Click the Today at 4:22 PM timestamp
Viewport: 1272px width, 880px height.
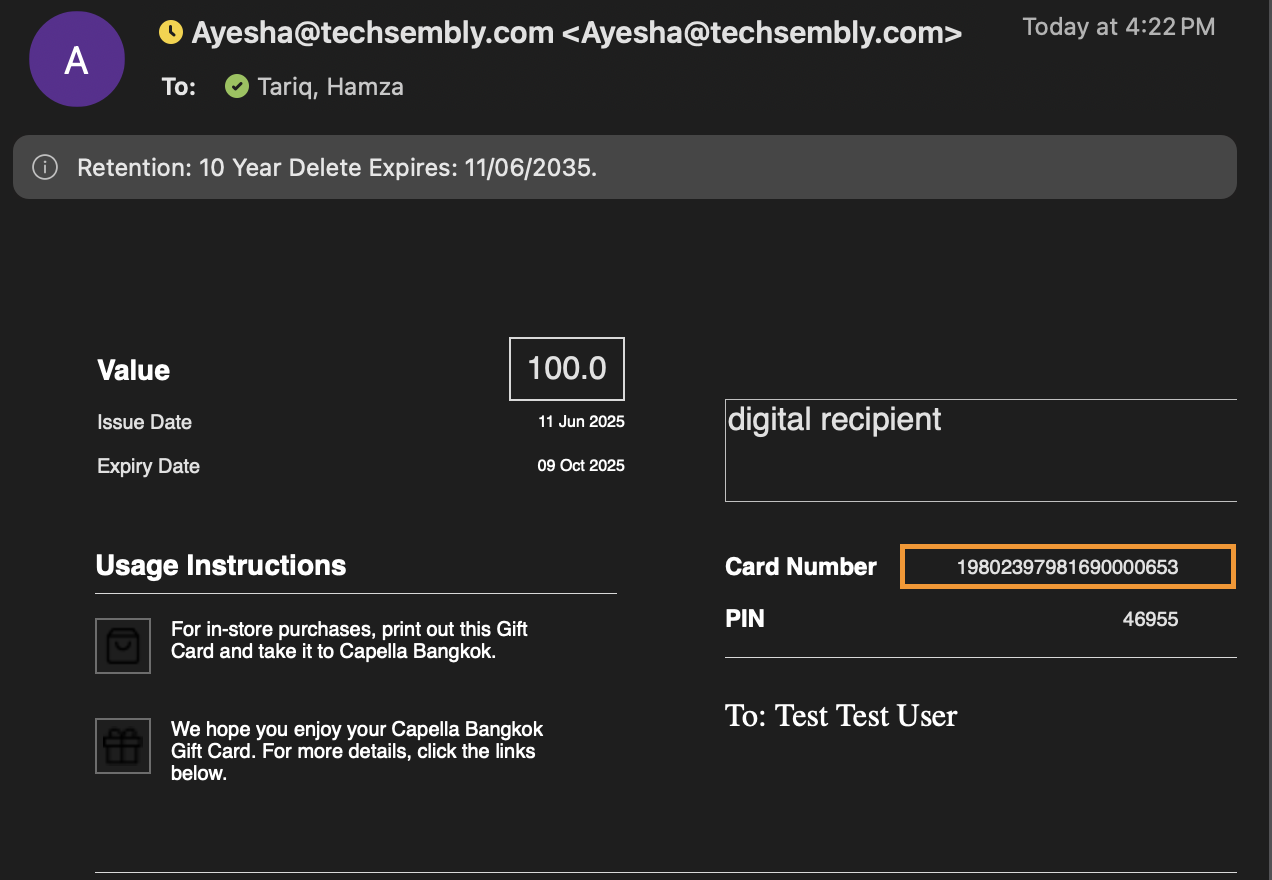[1119, 27]
